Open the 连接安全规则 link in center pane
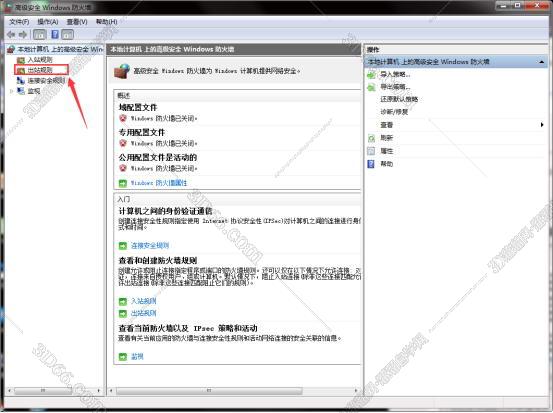This screenshot has width=553, height=413. click(x=150, y=245)
